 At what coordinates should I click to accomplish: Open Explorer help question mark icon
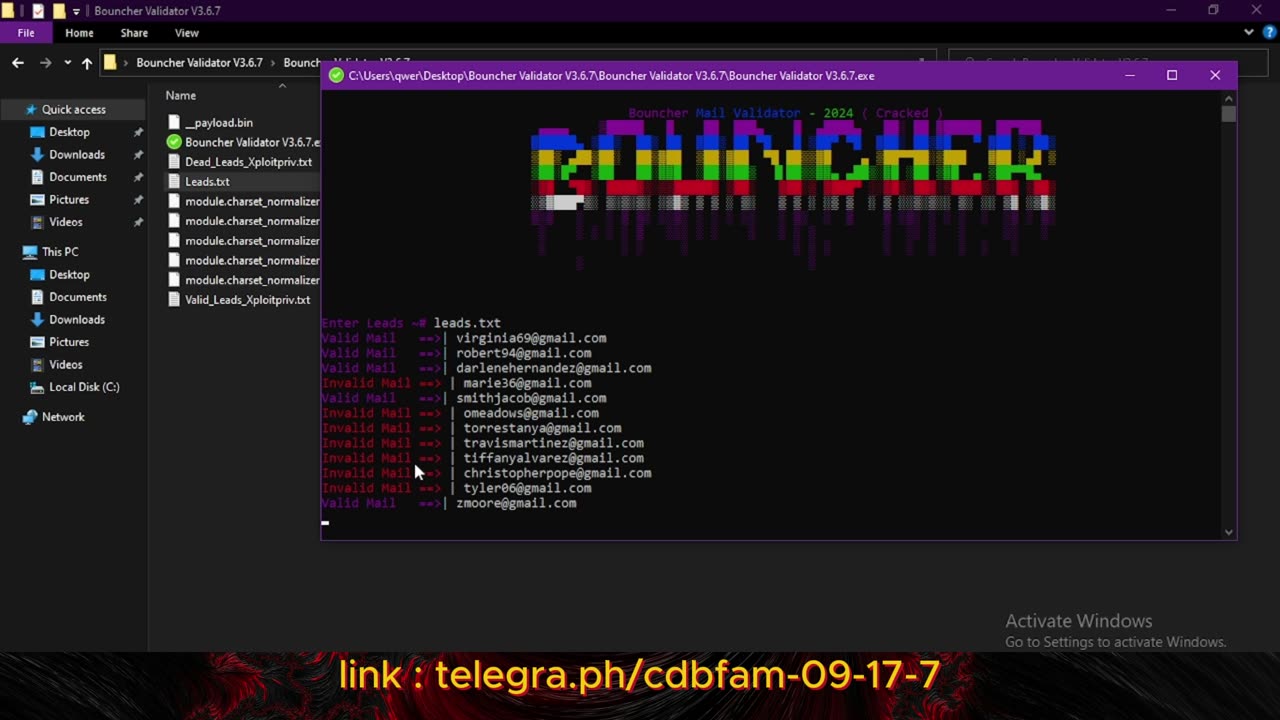(1268, 33)
